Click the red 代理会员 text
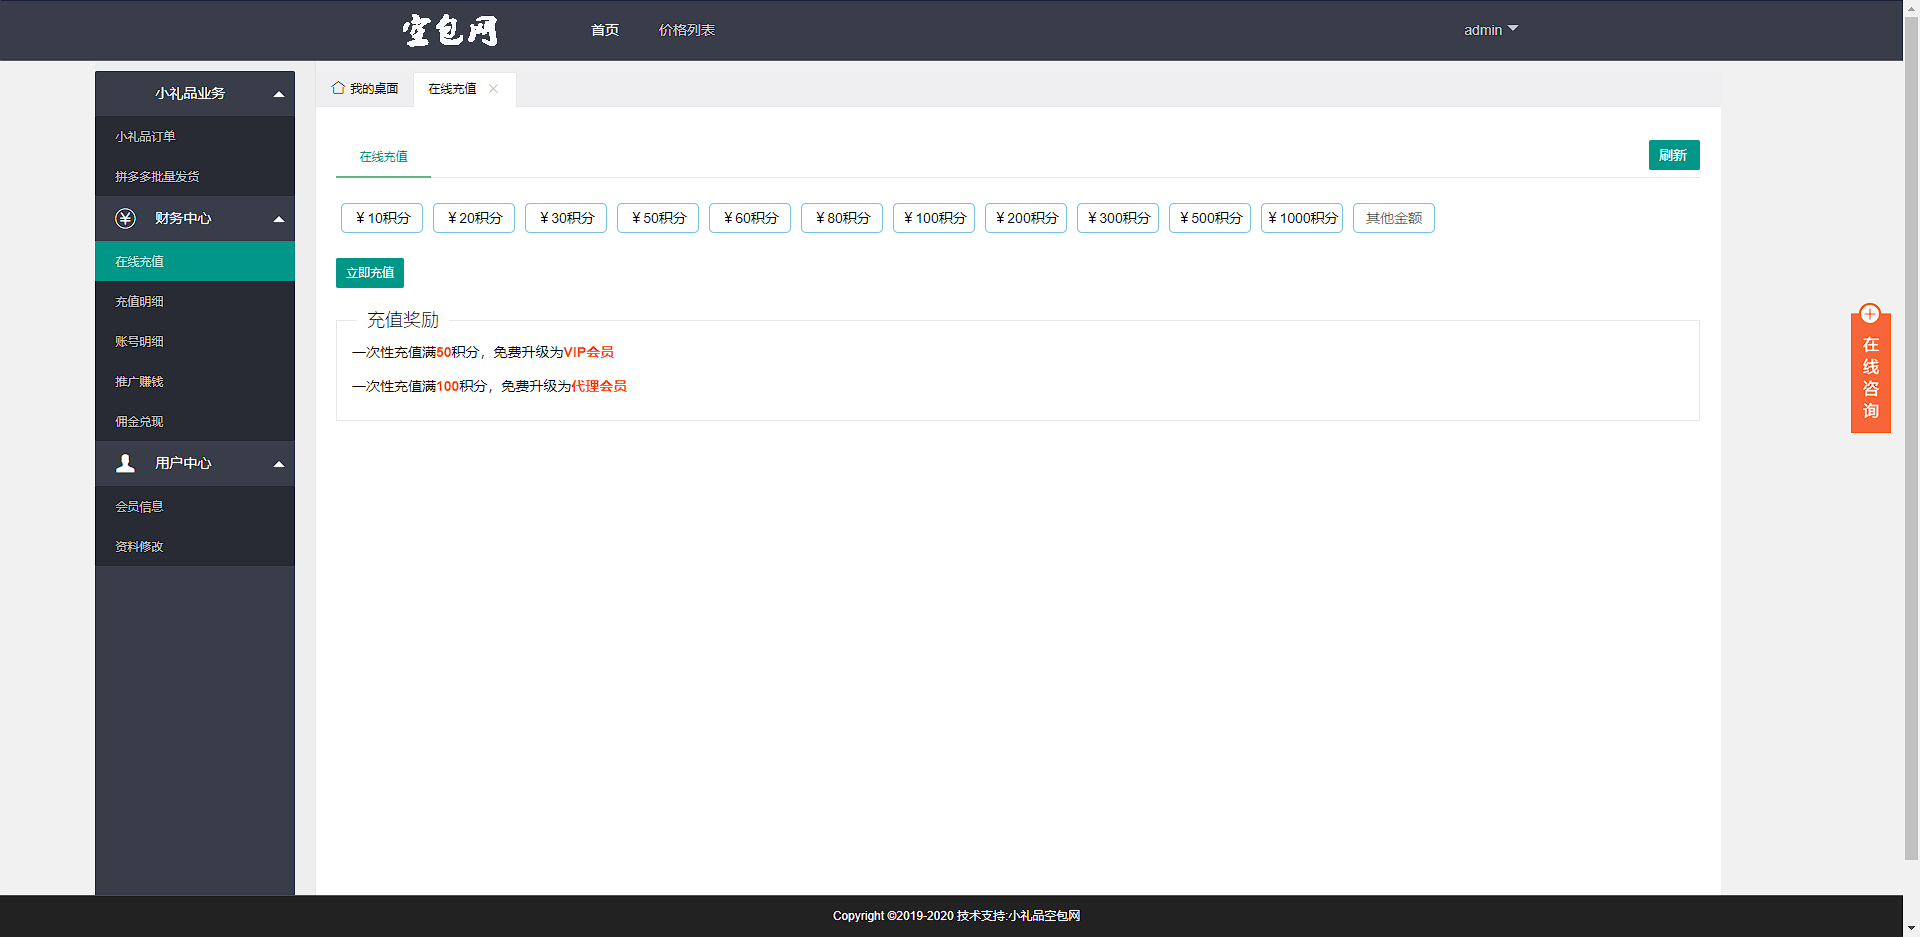This screenshot has height=937, width=1920. tap(599, 386)
